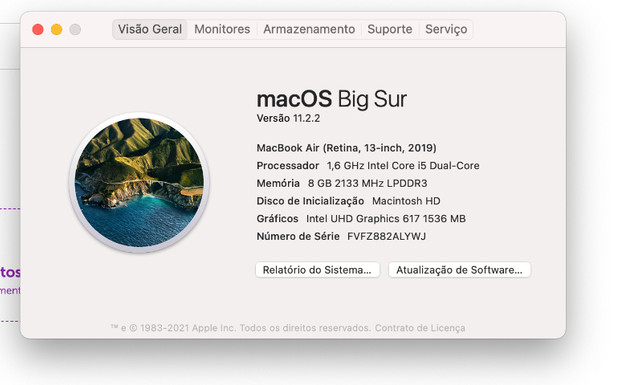
Task: Click the Número de Série label
Action: 298,236
